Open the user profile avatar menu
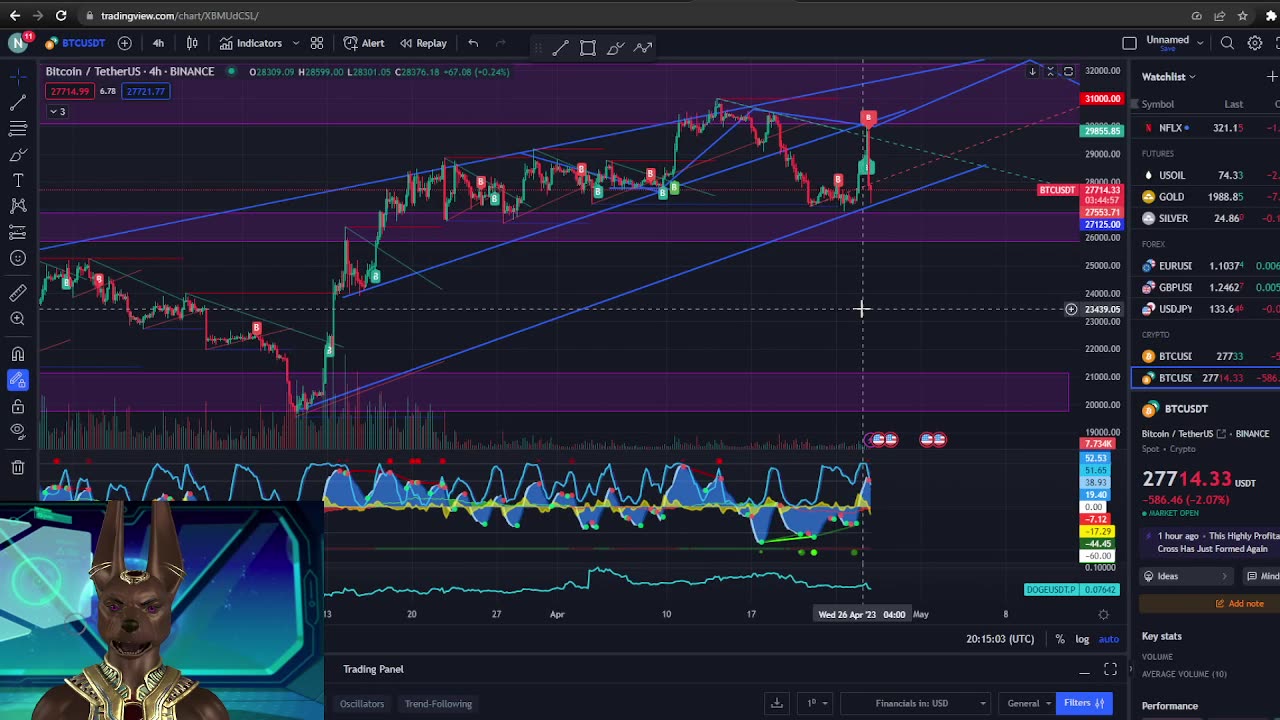Image resolution: width=1280 pixels, height=720 pixels. point(18,43)
